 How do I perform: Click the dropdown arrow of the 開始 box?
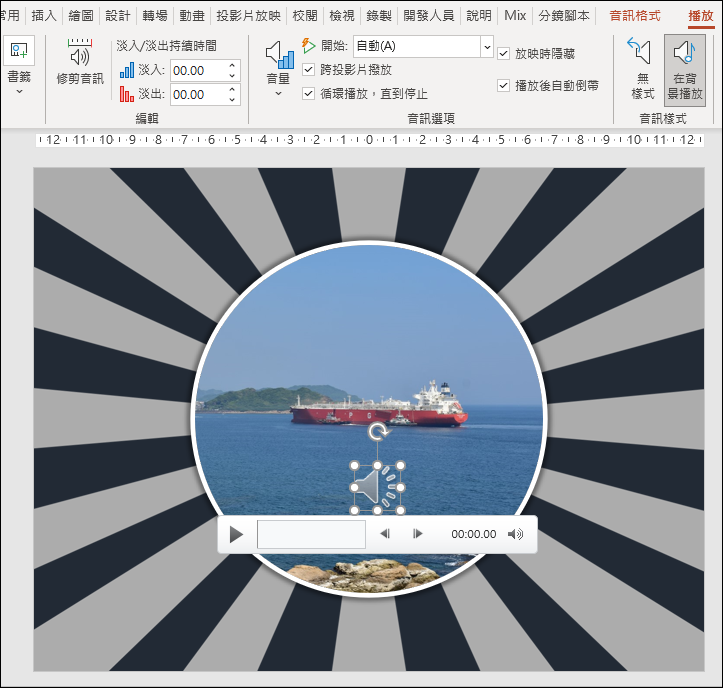(x=487, y=46)
